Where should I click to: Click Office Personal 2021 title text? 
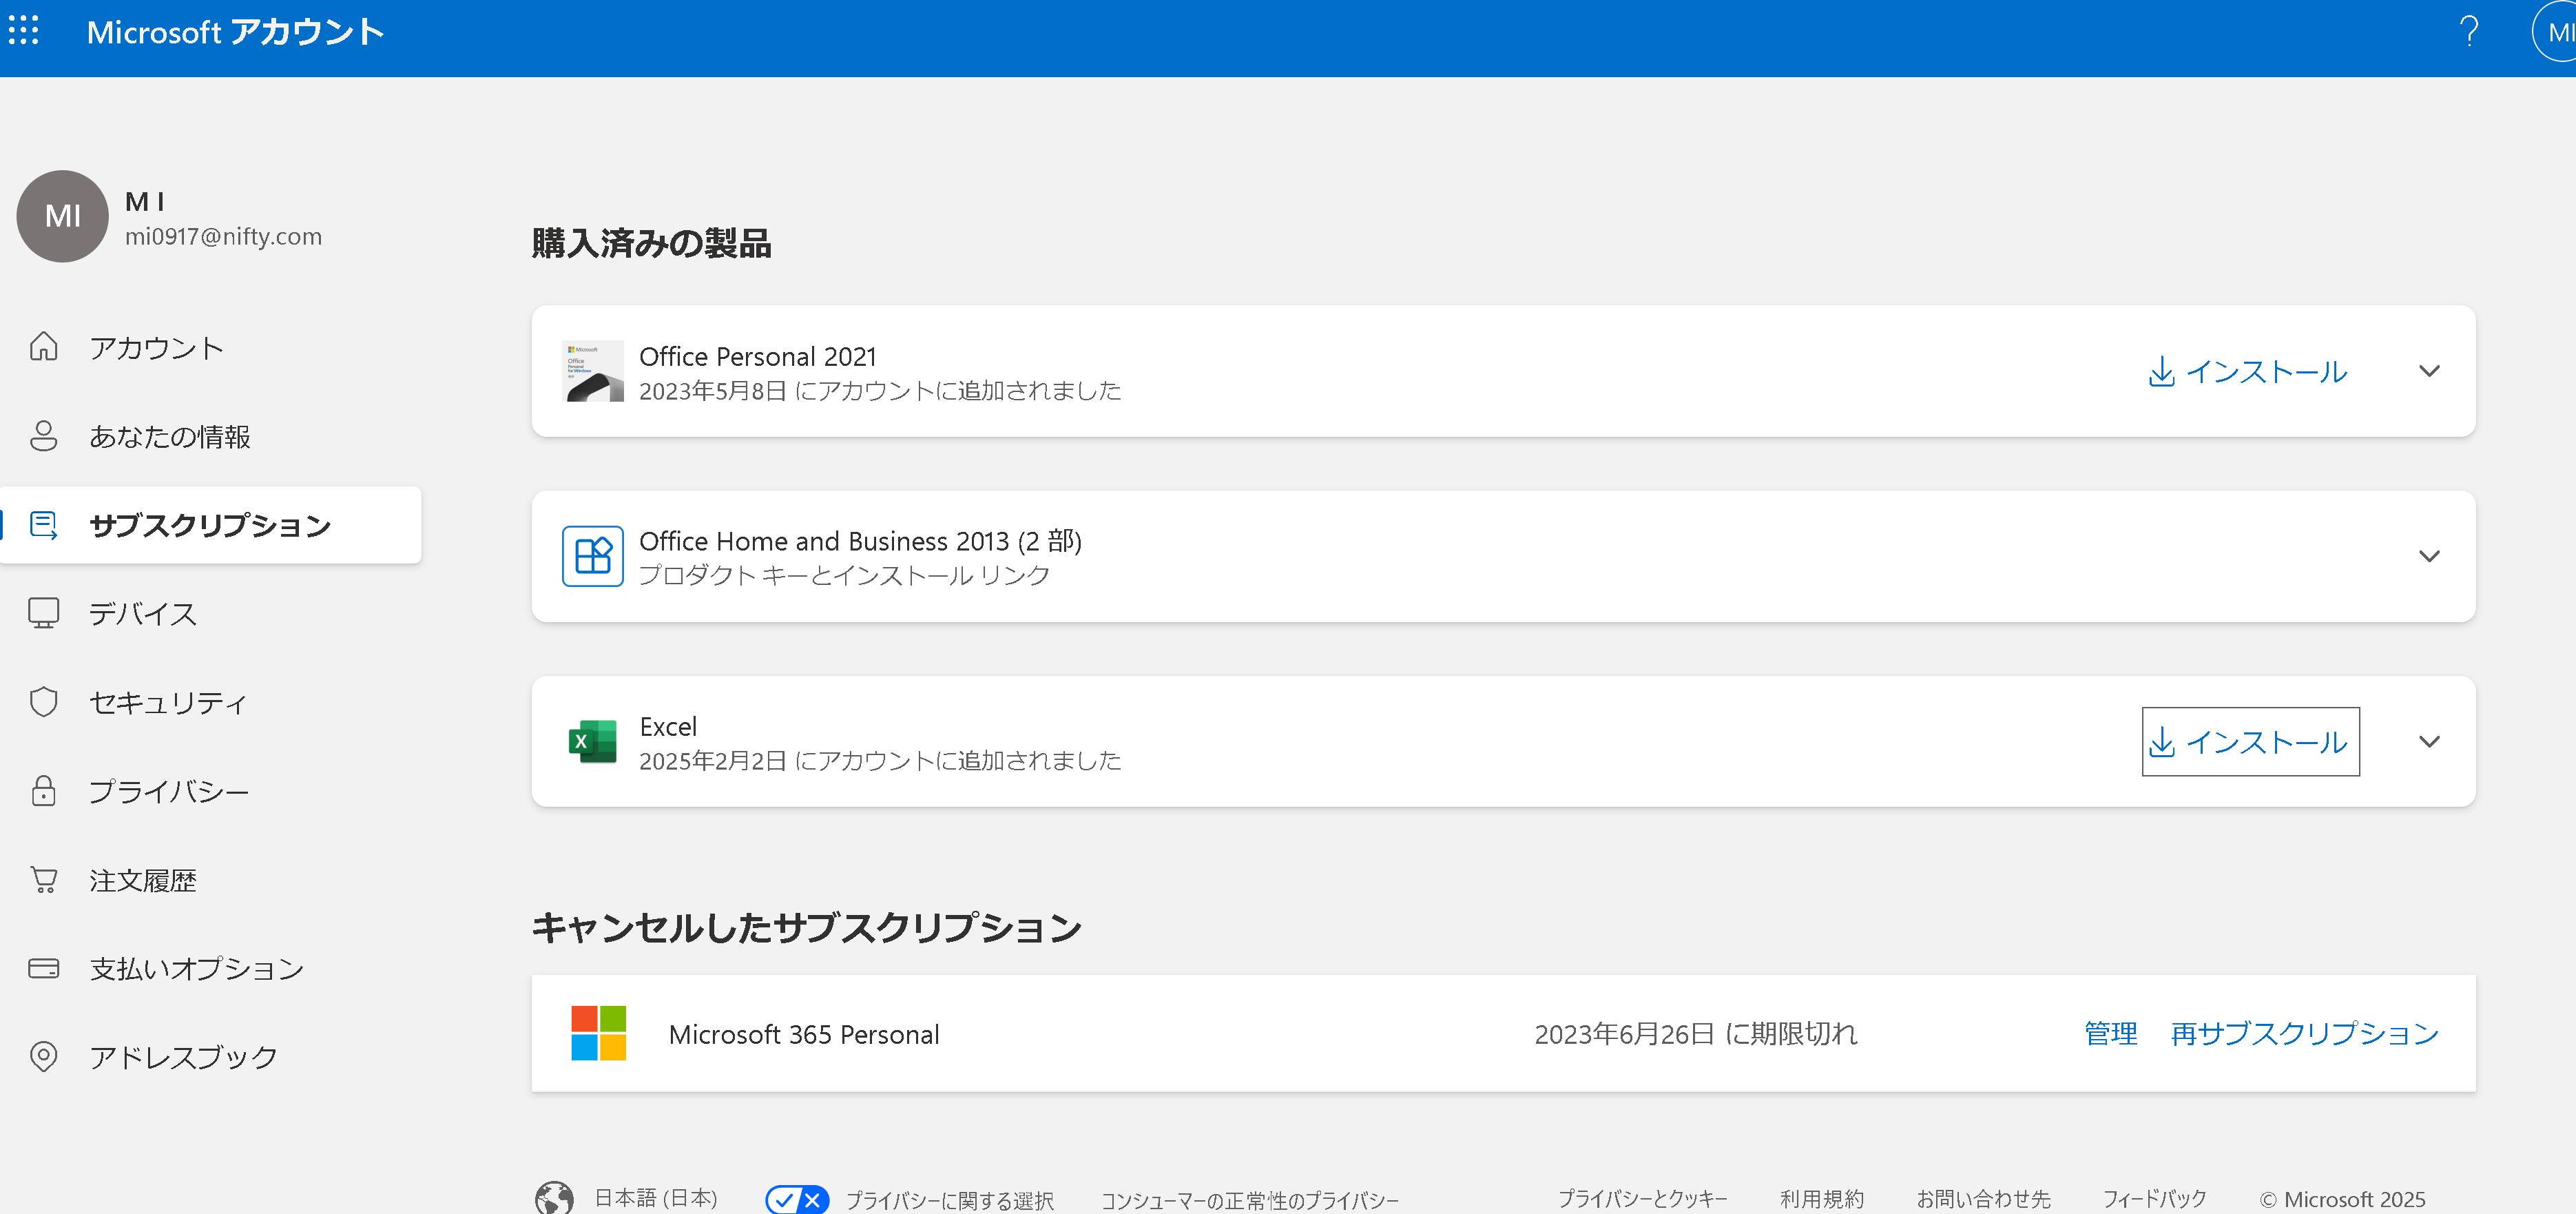tap(758, 356)
